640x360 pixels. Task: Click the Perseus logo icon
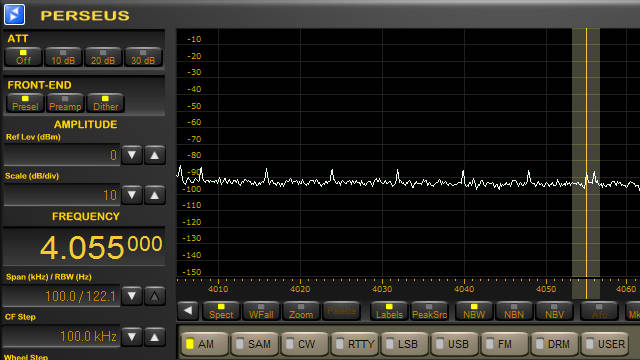point(15,14)
